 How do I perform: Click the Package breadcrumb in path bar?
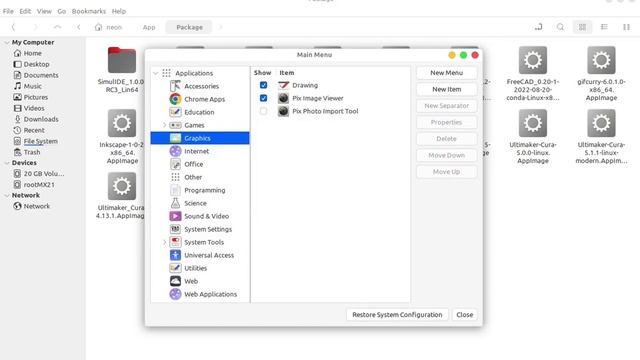[x=189, y=27]
